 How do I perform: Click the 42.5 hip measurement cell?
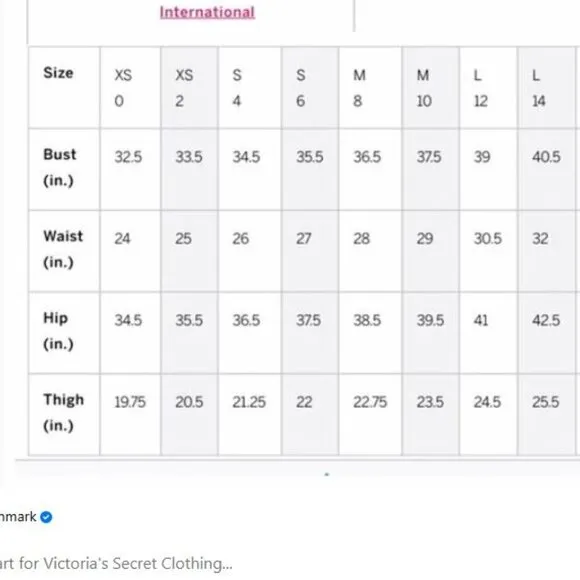(x=546, y=333)
